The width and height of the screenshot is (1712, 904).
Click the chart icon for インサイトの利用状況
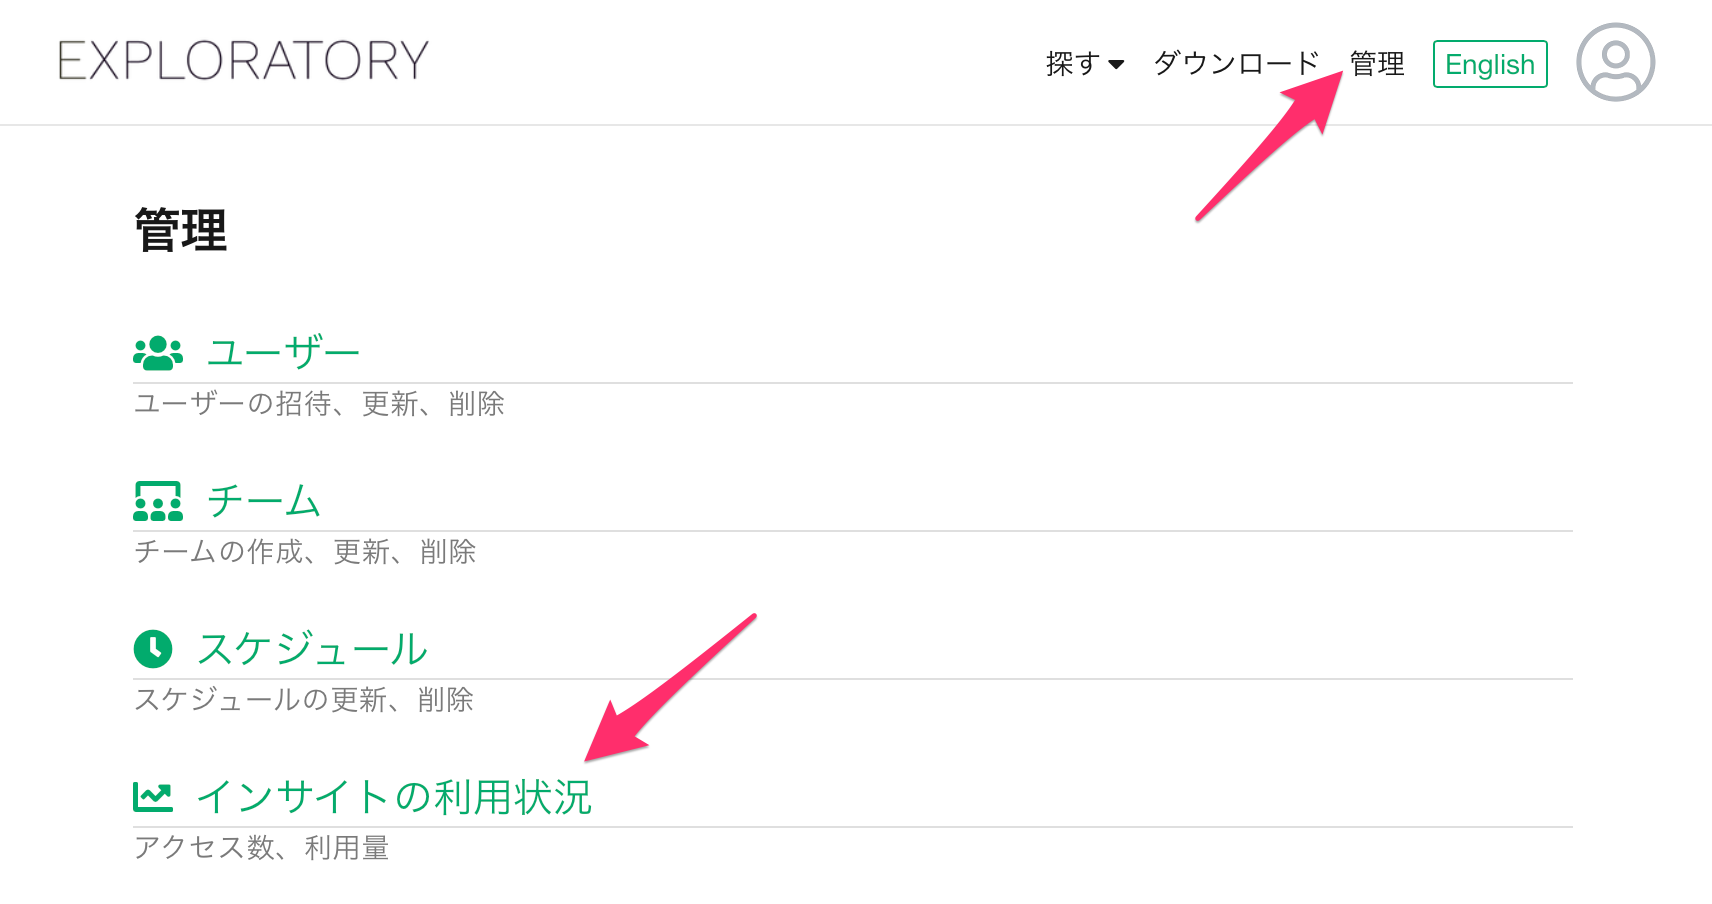pyautogui.click(x=153, y=797)
